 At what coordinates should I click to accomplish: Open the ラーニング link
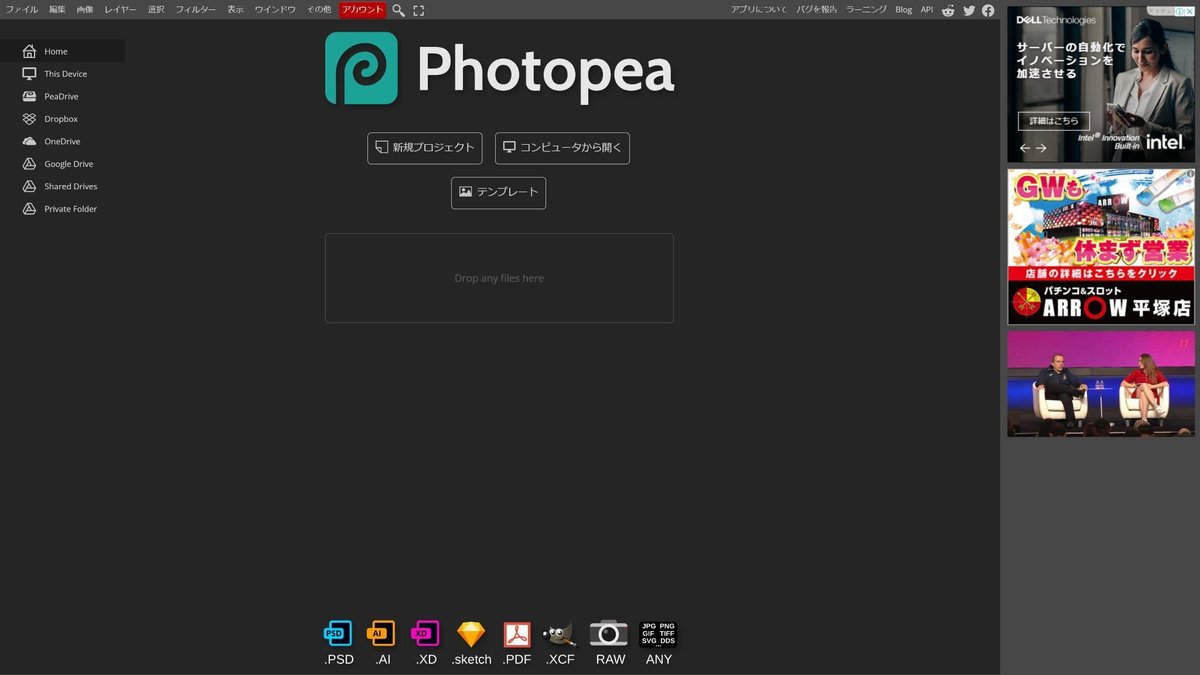coord(866,9)
